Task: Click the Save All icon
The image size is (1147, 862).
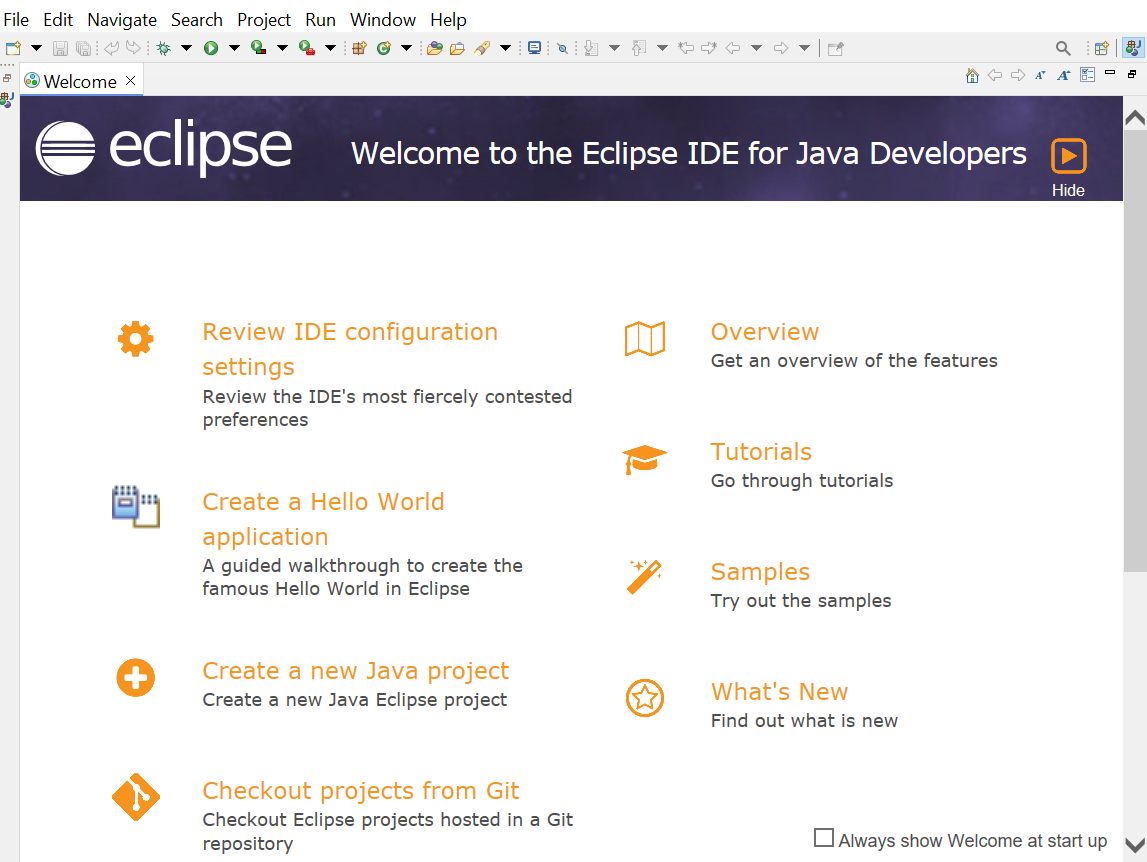Action: [83, 48]
